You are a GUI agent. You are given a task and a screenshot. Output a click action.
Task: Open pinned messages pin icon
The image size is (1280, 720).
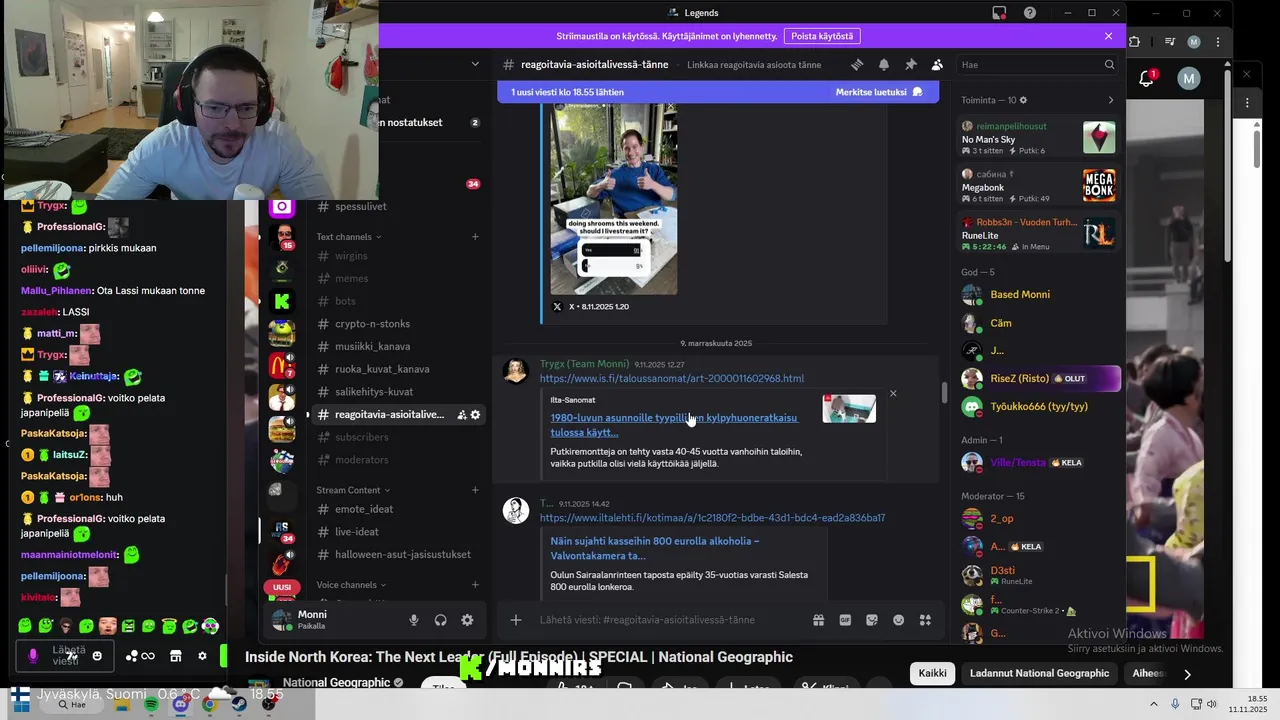coord(911,64)
